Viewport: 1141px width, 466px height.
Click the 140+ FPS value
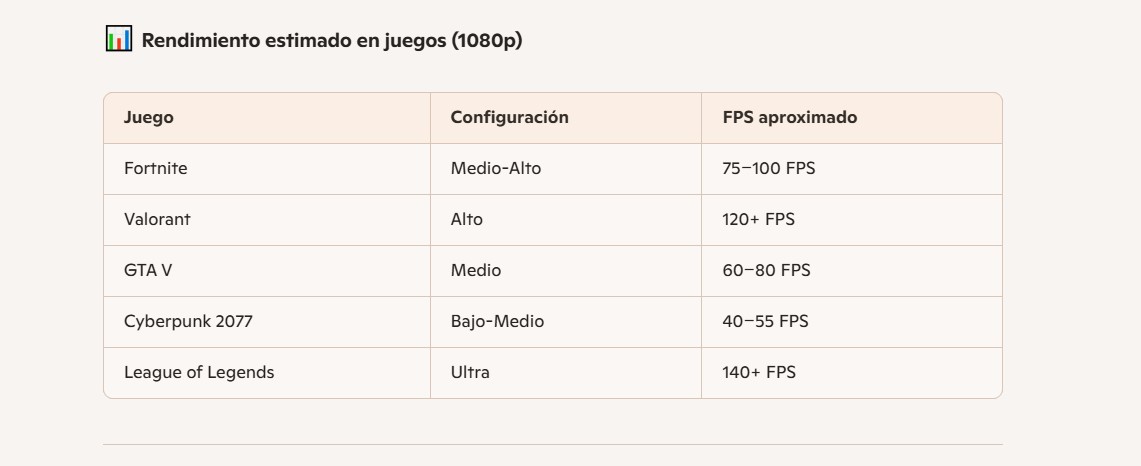pos(758,372)
